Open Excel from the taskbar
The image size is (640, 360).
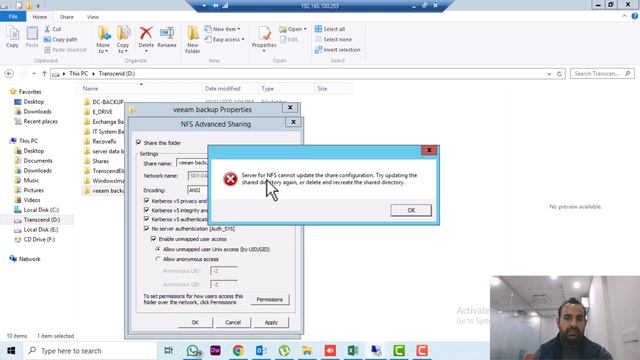tap(353, 350)
